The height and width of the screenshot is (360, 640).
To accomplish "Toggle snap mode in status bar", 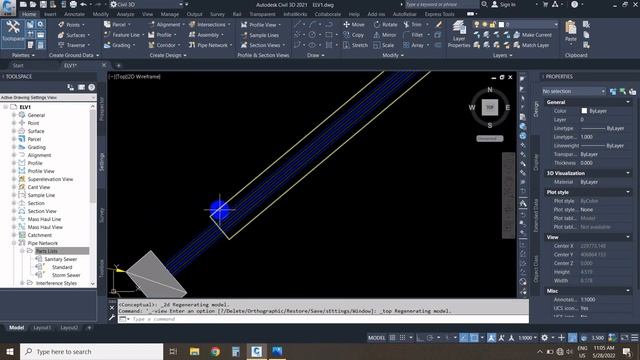I will tap(402, 338).
